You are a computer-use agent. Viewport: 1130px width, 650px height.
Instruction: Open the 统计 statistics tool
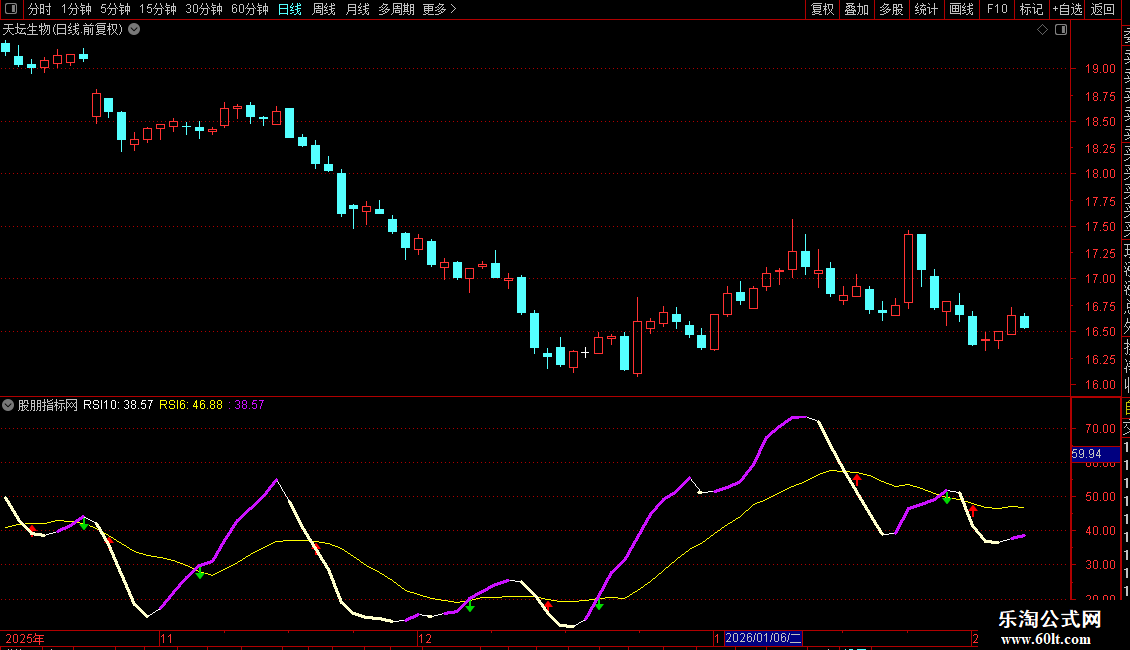click(926, 9)
